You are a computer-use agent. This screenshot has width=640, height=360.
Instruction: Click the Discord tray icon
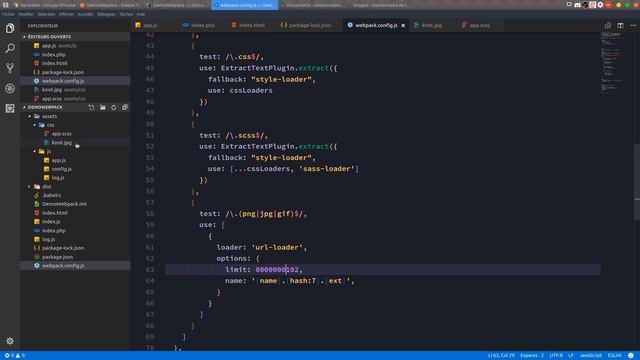click(577, 5)
